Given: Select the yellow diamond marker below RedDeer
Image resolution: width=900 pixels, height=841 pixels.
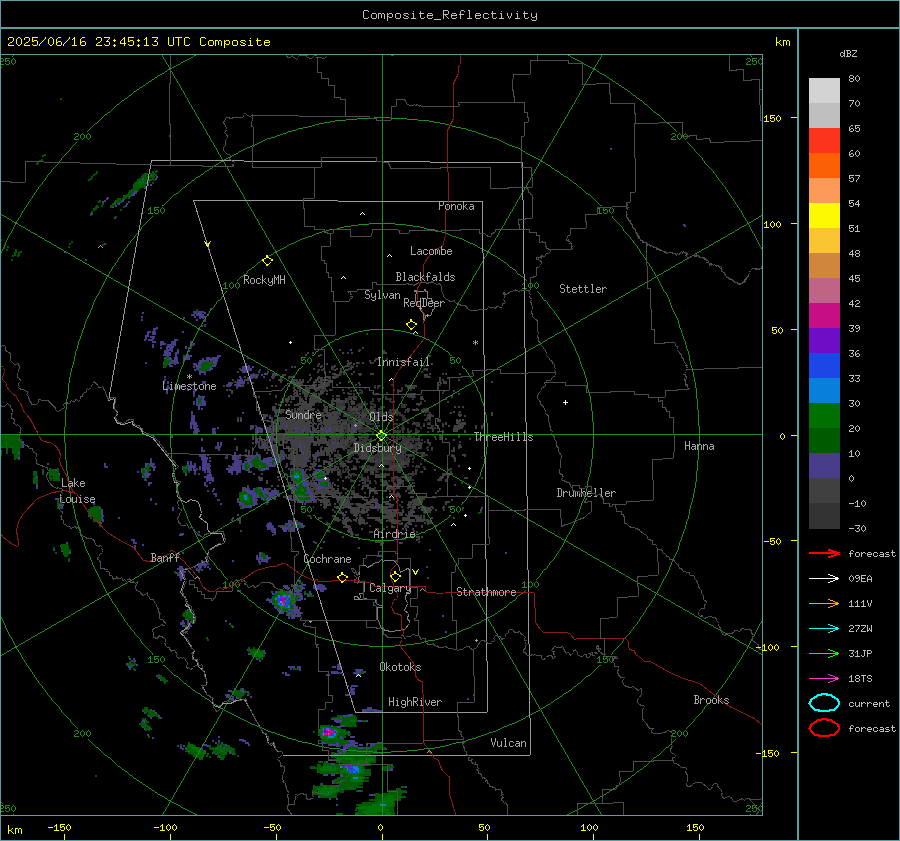Looking at the screenshot, I should tap(411, 325).
